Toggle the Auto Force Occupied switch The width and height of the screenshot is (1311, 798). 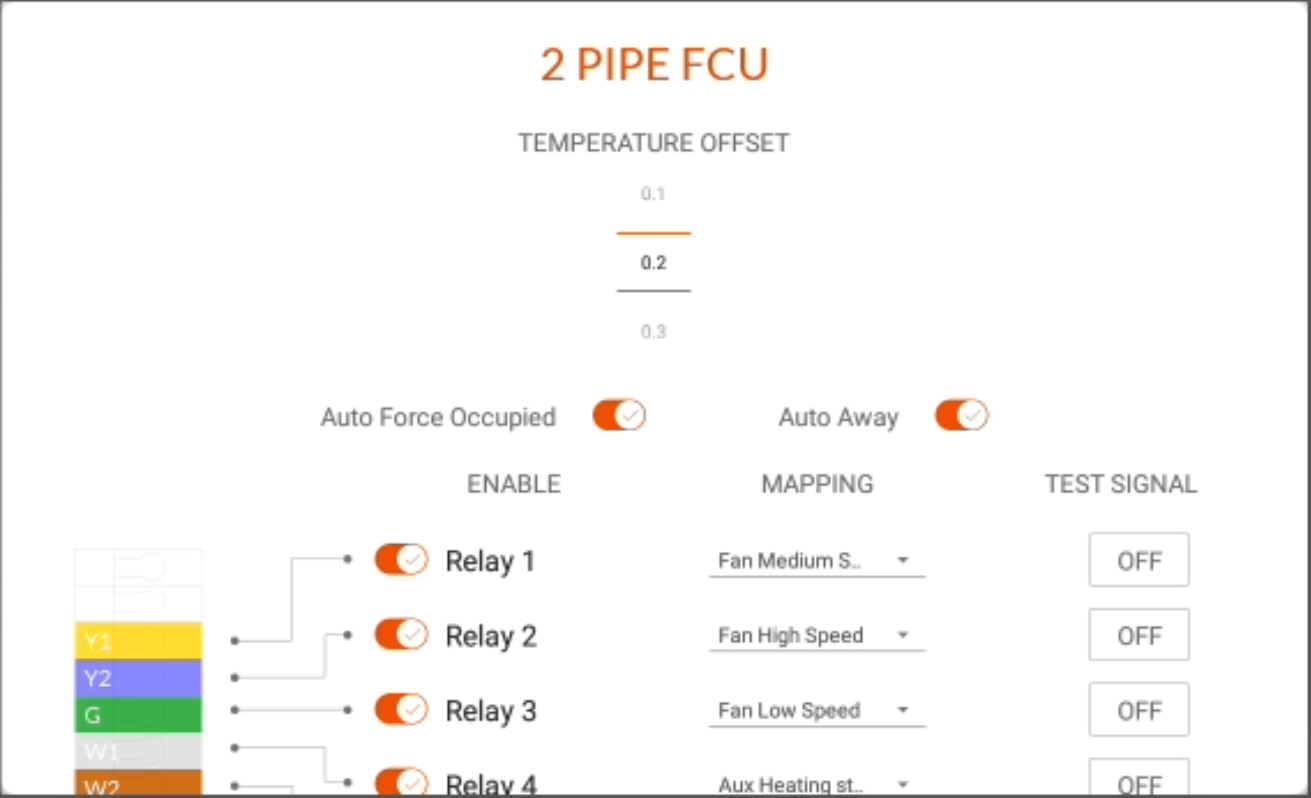pyautogui.click(x=619, y=415)
